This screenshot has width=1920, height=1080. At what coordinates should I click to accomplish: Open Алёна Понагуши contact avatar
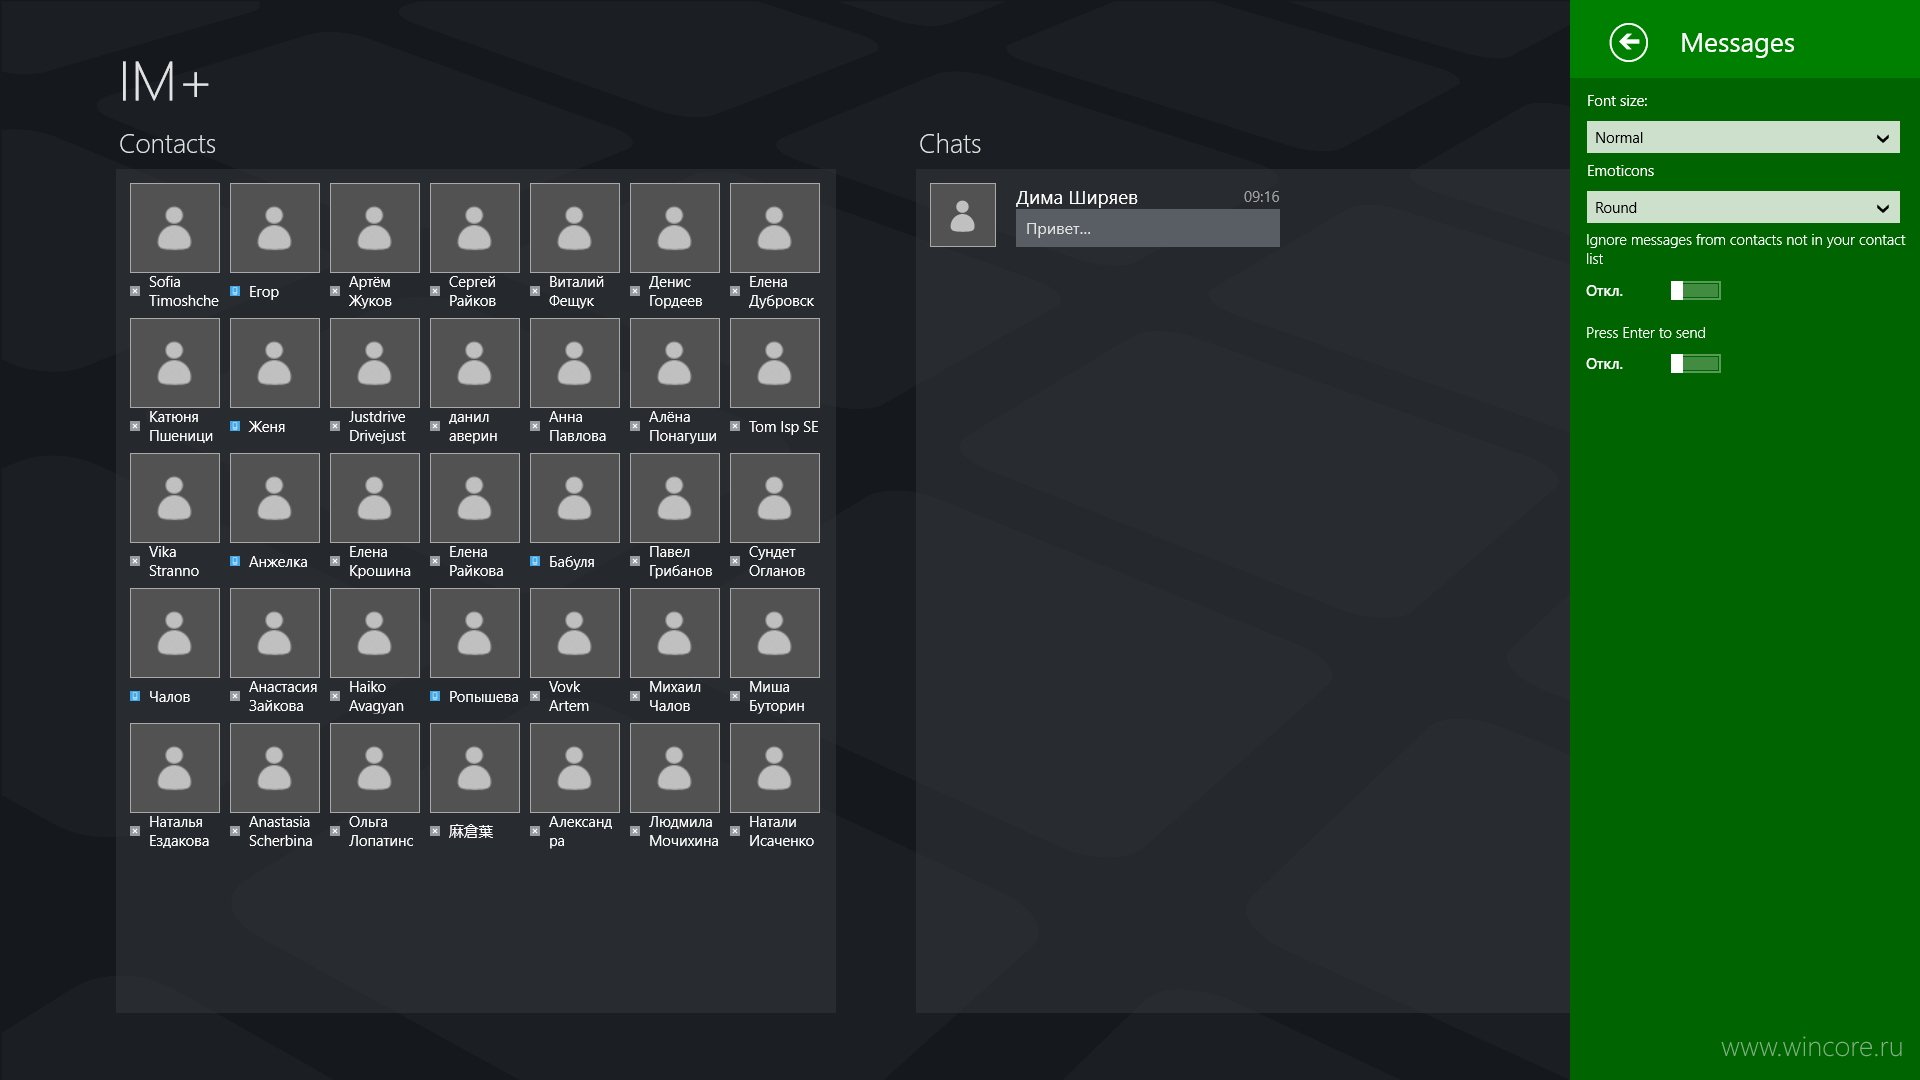tap(675, 363)
